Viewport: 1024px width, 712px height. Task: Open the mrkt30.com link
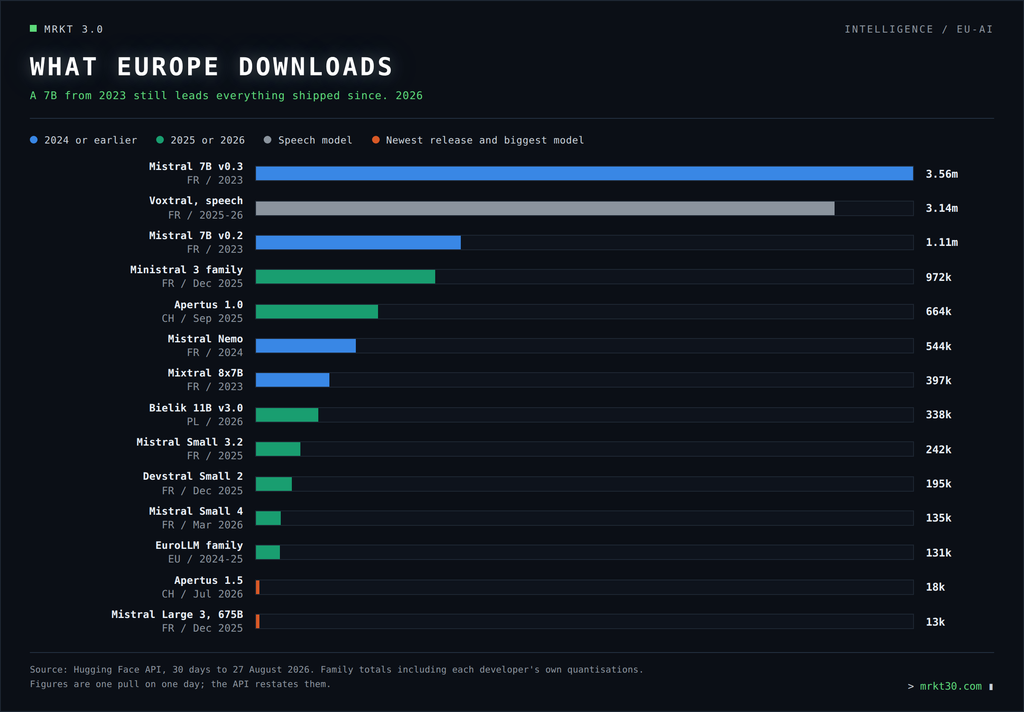[950, 686]
